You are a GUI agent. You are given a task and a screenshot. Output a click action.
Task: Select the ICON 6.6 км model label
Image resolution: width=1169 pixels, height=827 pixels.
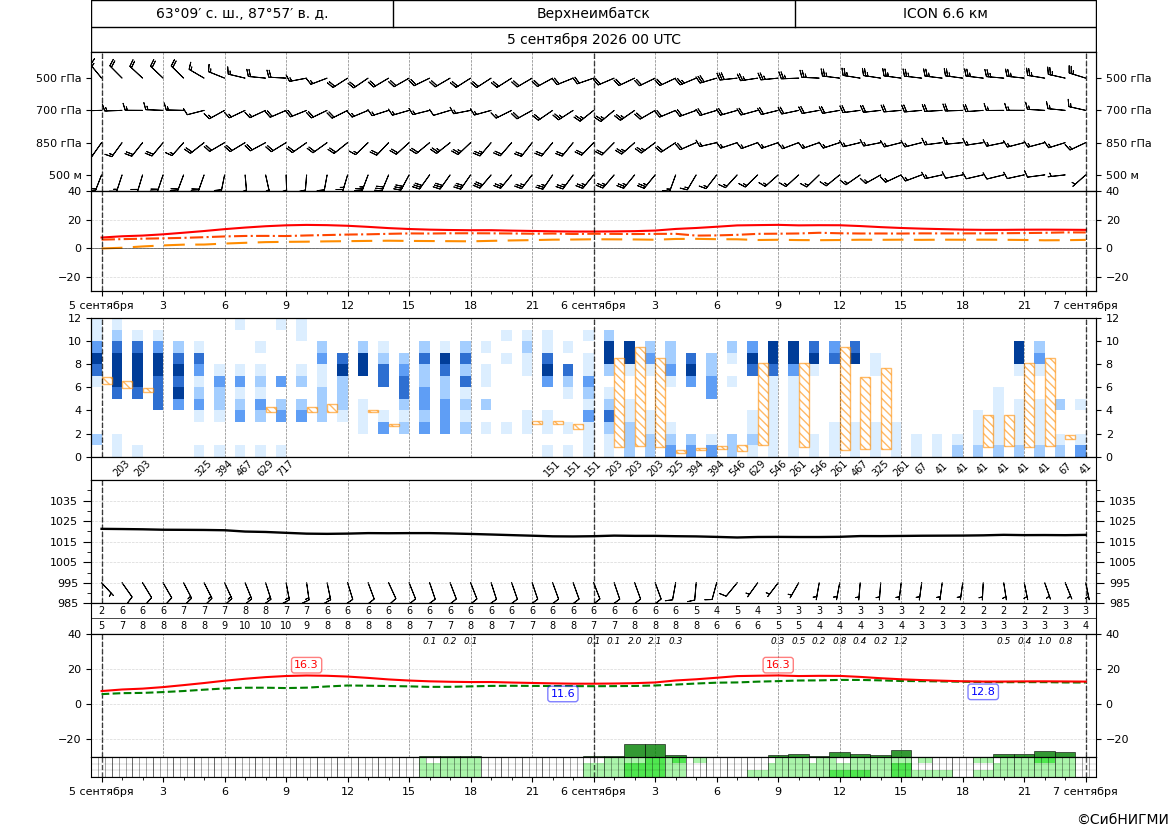945,13
